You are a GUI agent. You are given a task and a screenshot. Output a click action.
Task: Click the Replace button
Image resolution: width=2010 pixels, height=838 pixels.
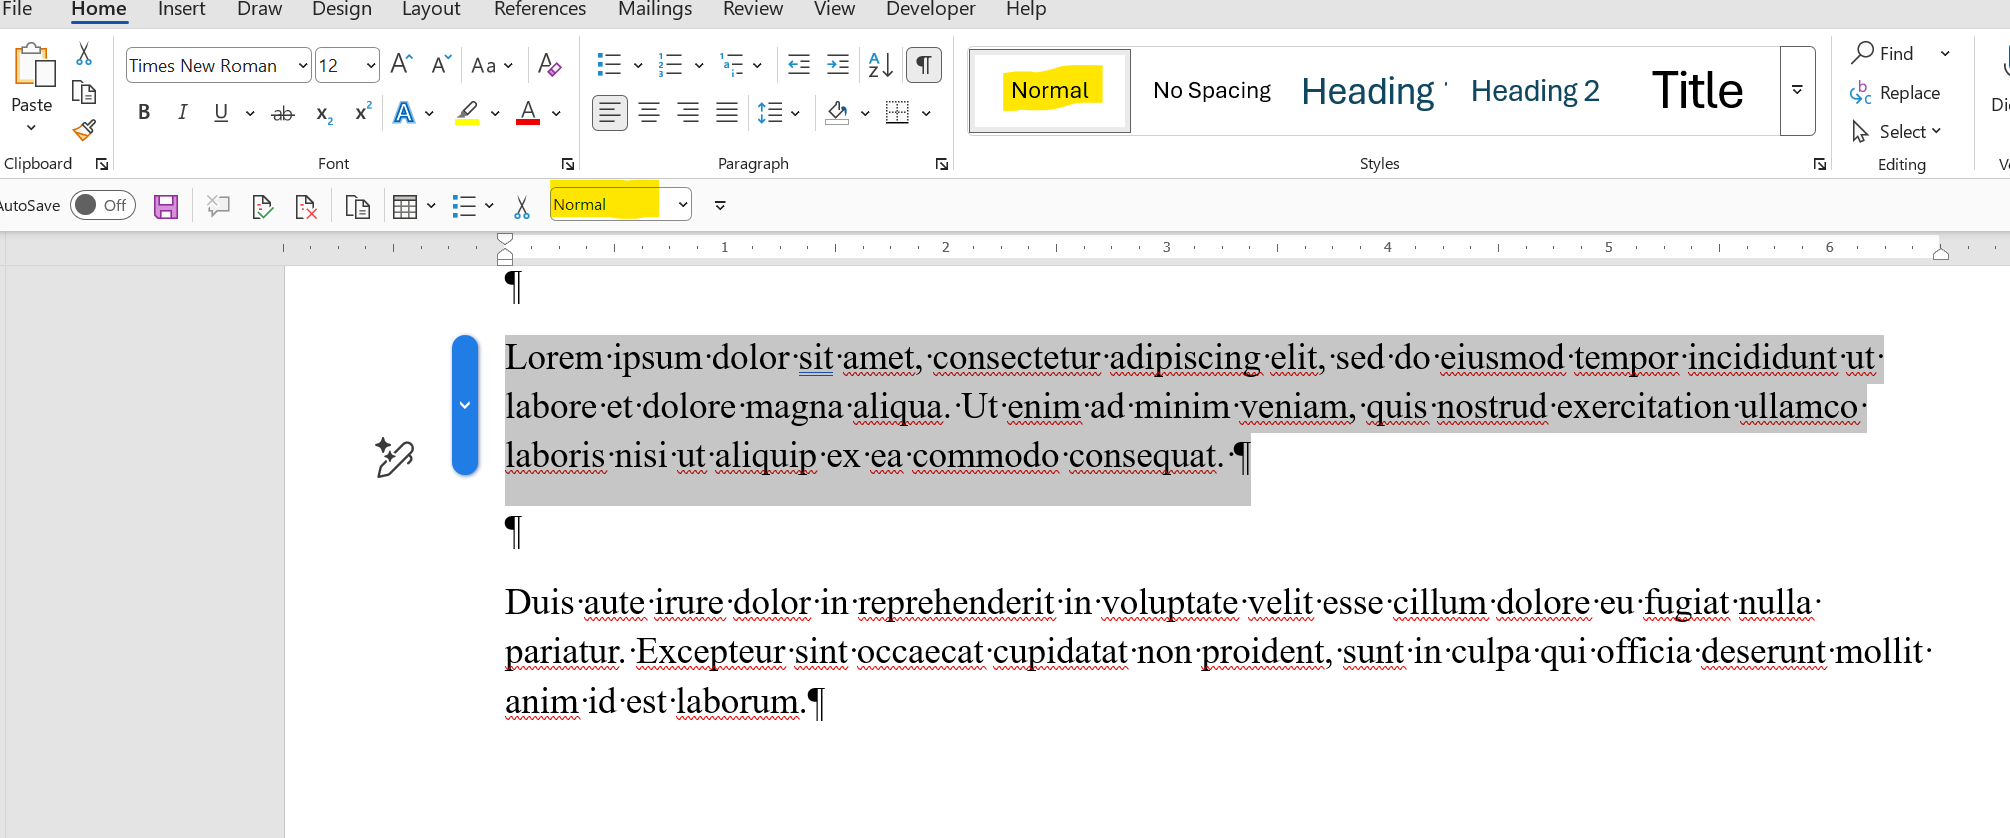[1895, 93]
